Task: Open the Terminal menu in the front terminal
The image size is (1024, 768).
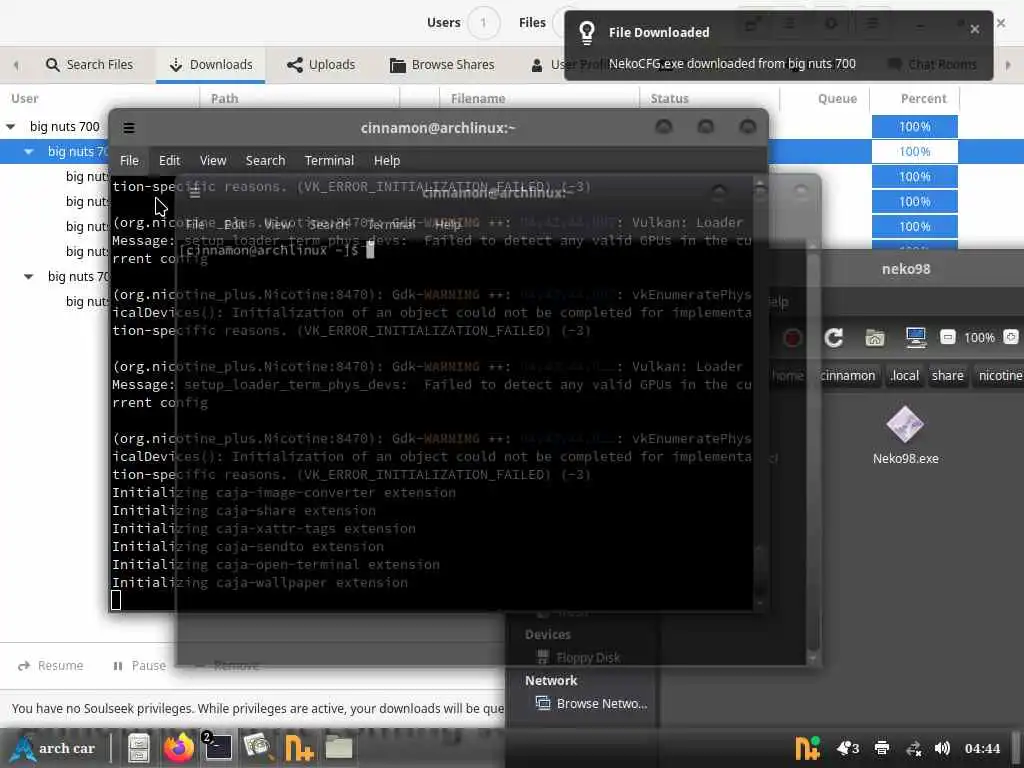Action: [329, 161]
